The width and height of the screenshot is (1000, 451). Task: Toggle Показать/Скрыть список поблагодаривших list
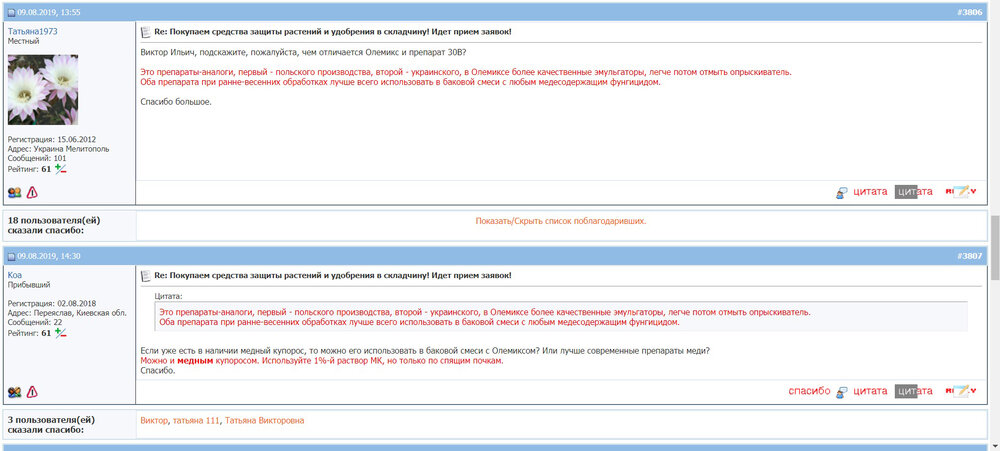(561, 221)
